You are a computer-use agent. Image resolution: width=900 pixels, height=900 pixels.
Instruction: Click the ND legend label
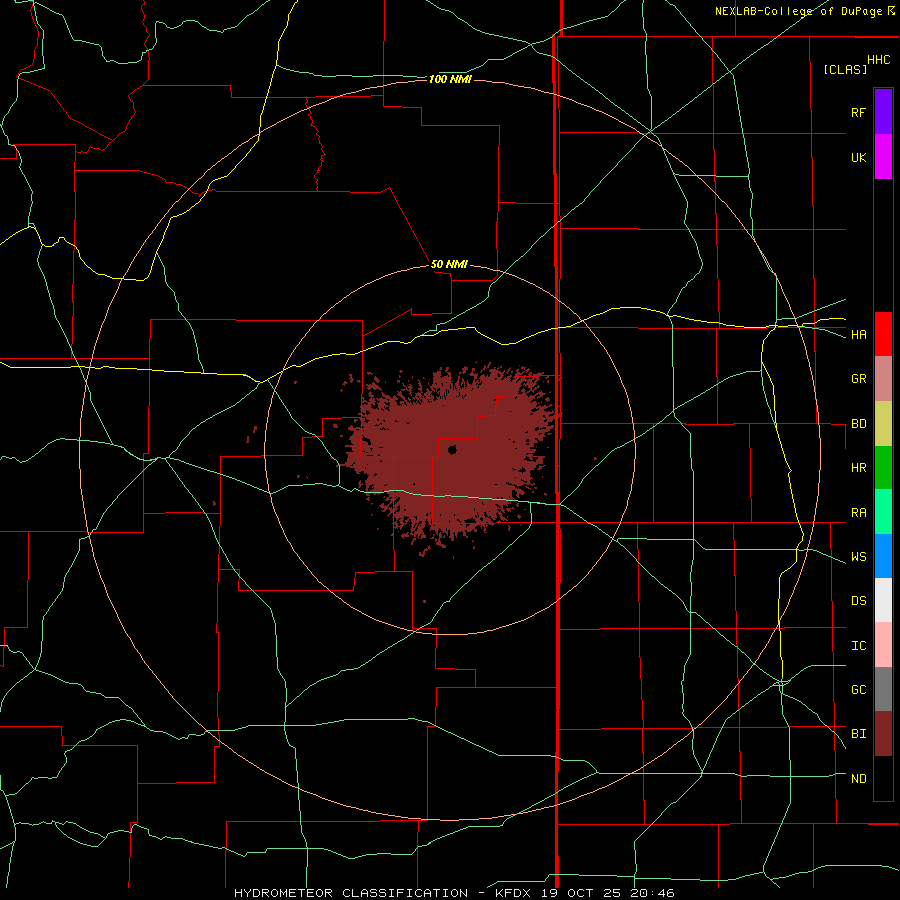pos(858,779)
